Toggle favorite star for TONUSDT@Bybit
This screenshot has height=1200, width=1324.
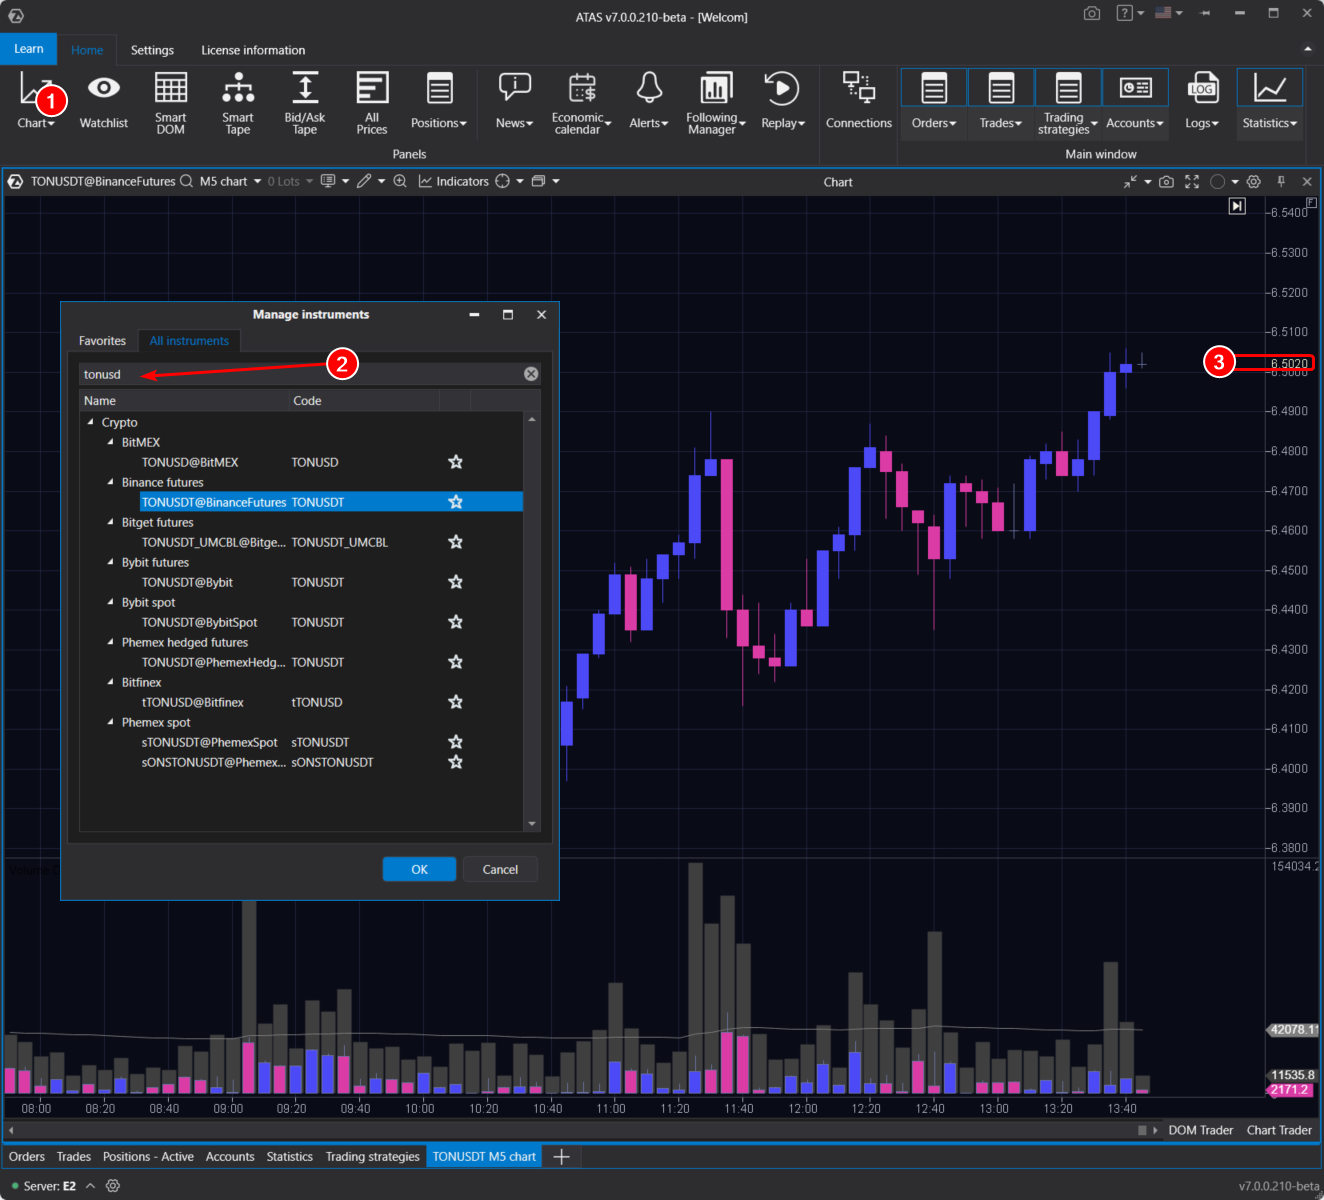click(x=455, y=582)
